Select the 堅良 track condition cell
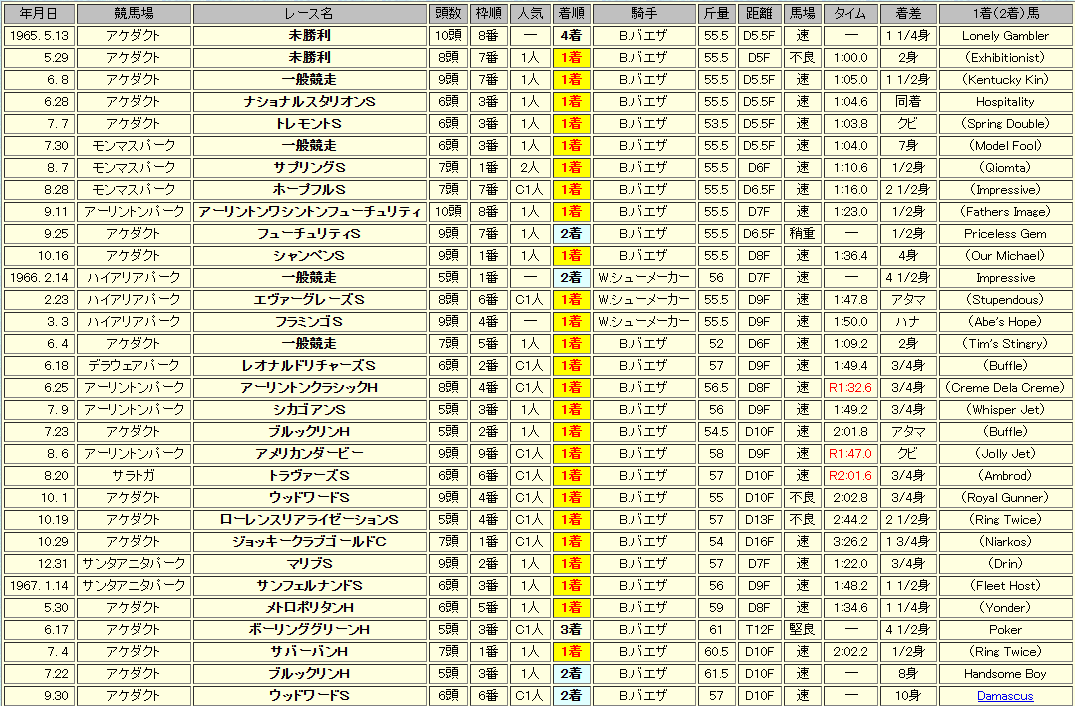The image size is (1075, 706). (x=802, y=630)
